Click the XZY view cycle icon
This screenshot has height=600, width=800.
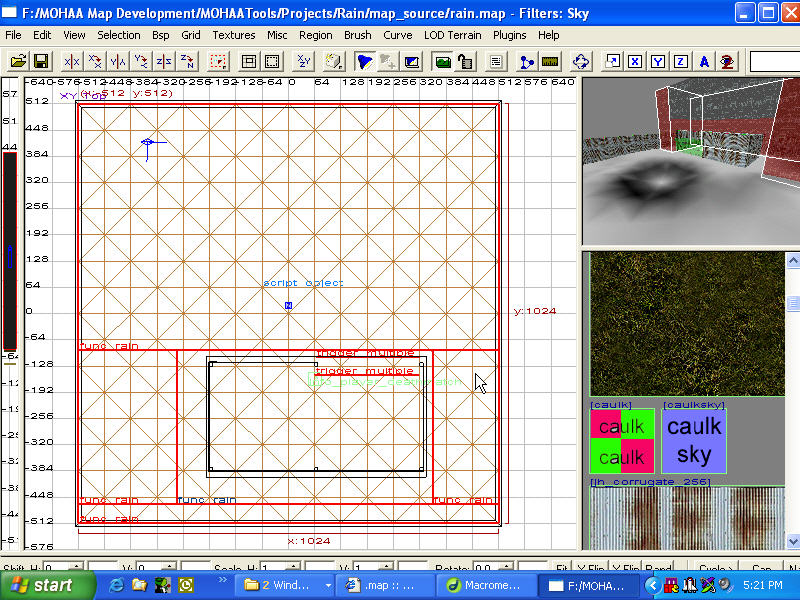304,61
